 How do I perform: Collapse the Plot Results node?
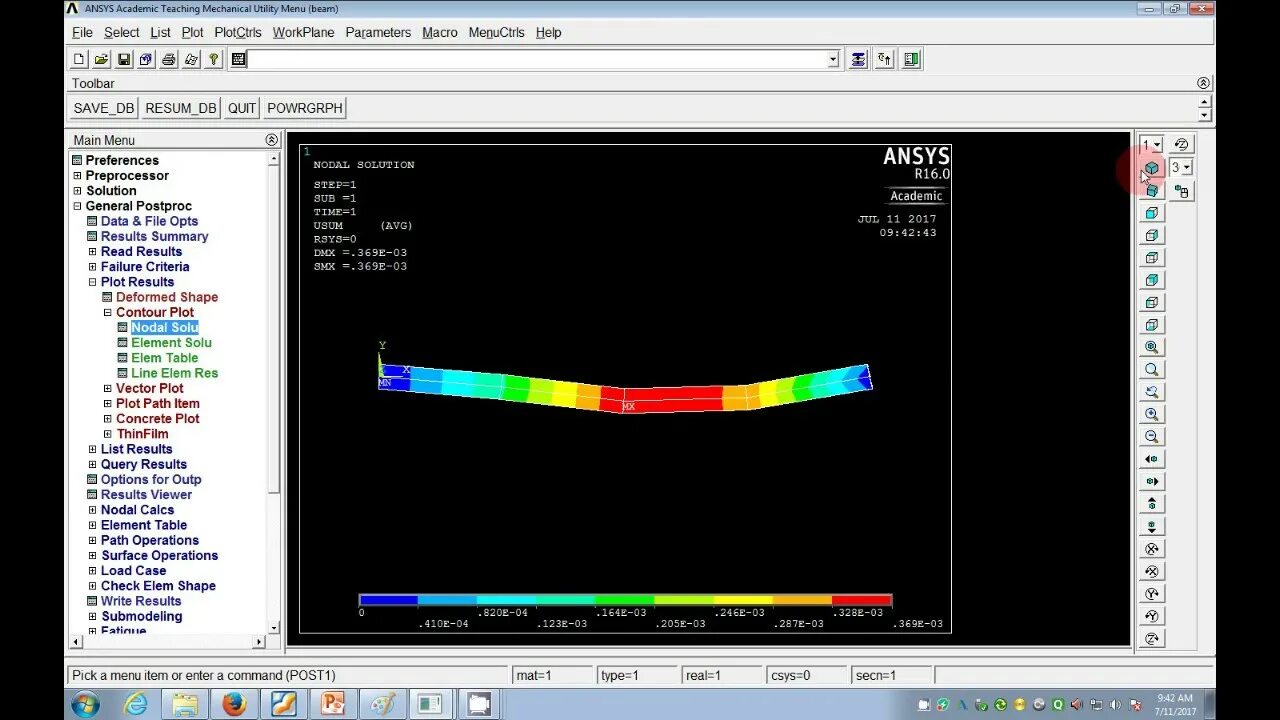pos(92,282)
